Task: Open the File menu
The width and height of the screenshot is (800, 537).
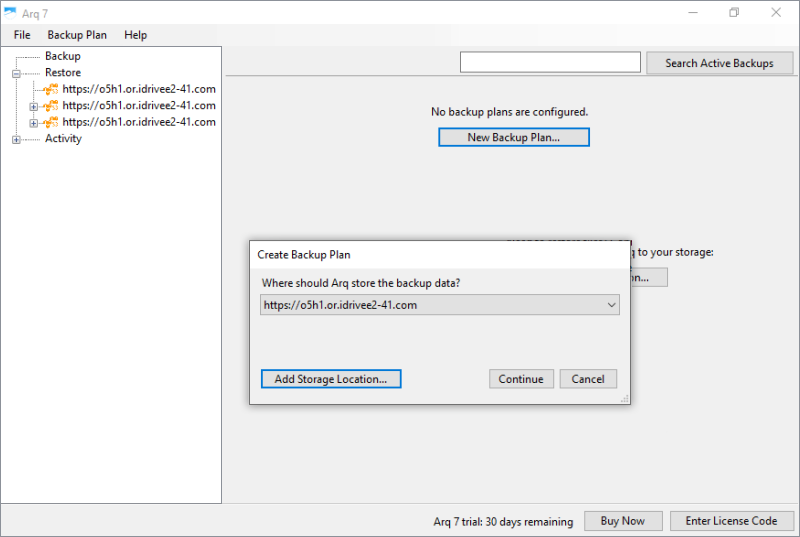Action: (x=22, y=35)
